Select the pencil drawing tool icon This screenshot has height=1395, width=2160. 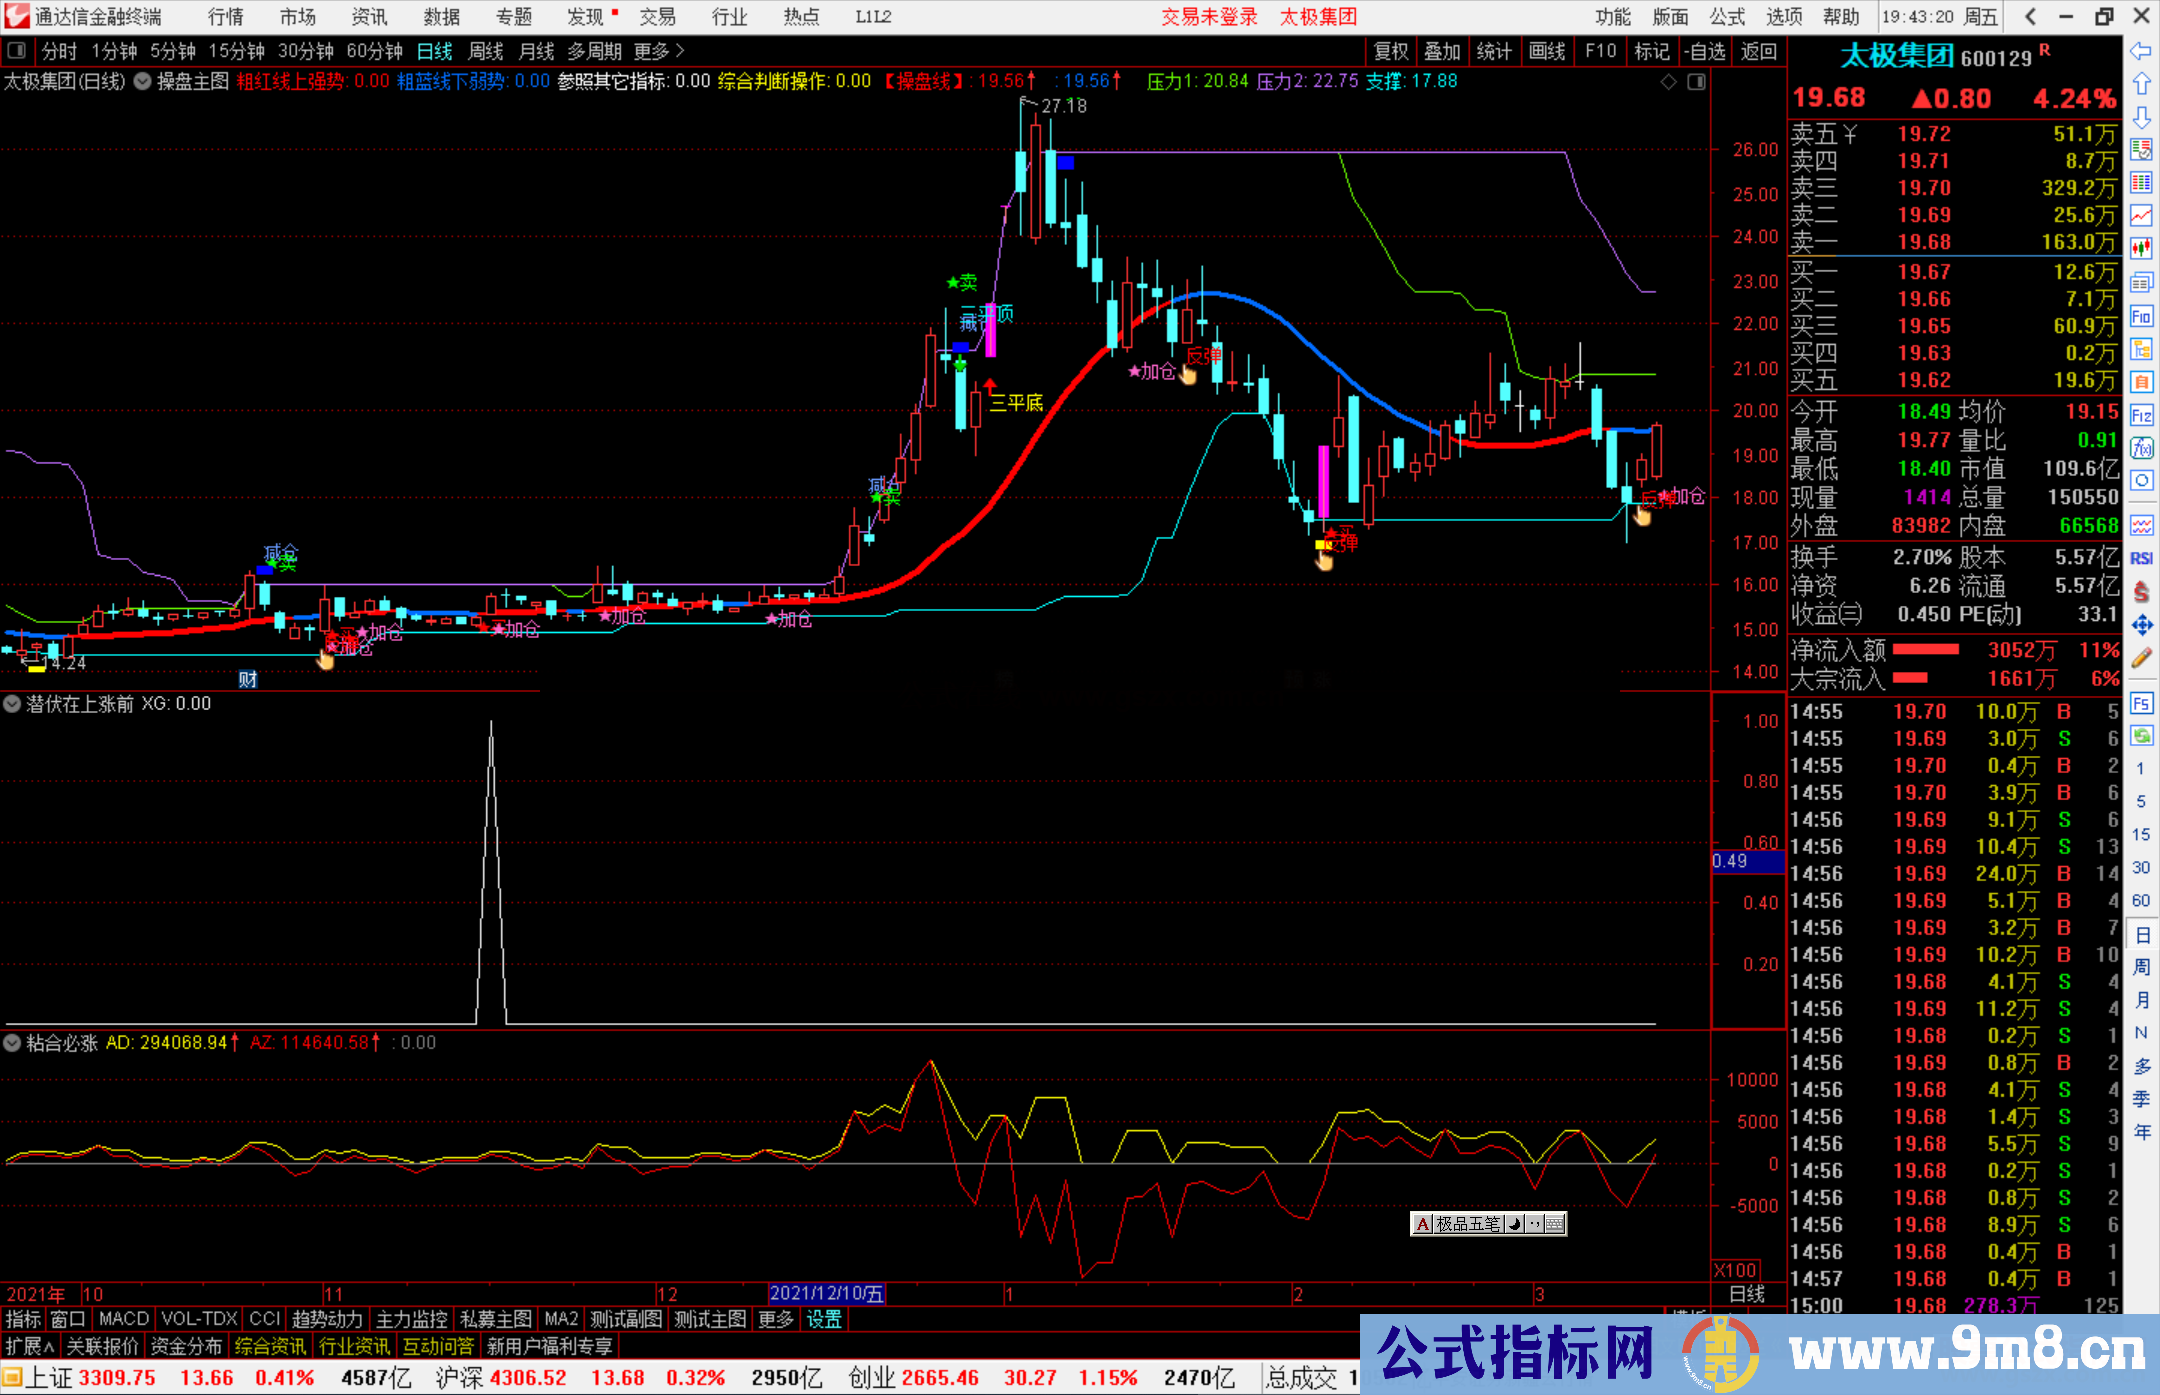click(2141, 658)
